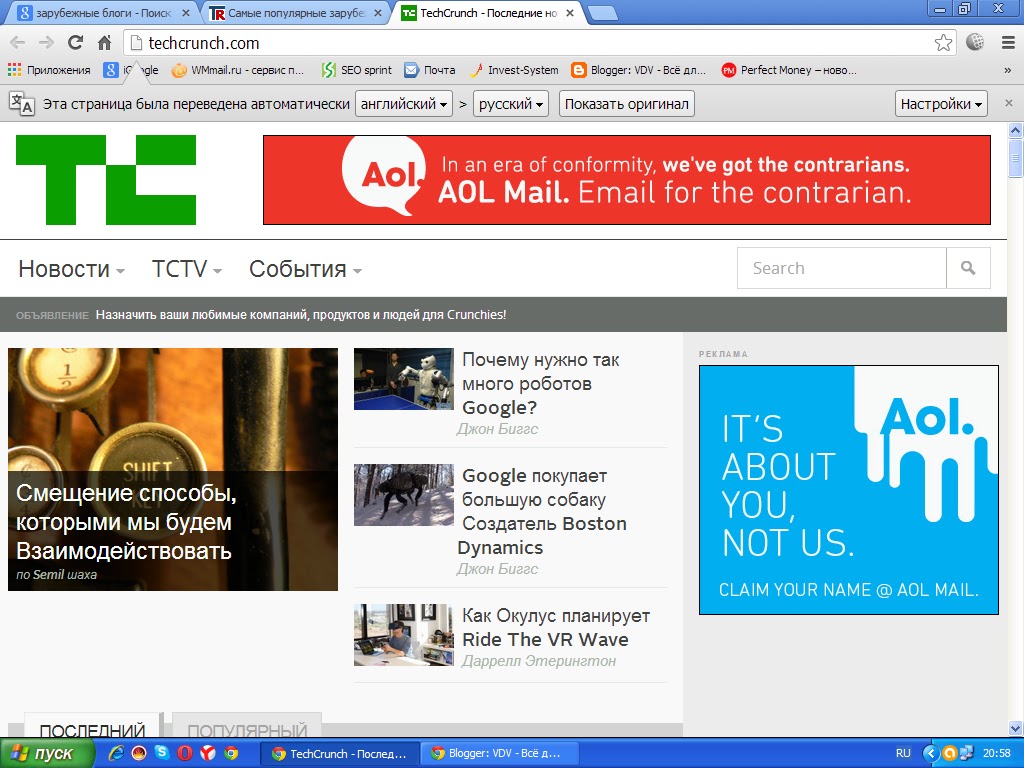The image size is (1024, 768).
Task: Open a new browser tab
Action: (x=602, y=14)
